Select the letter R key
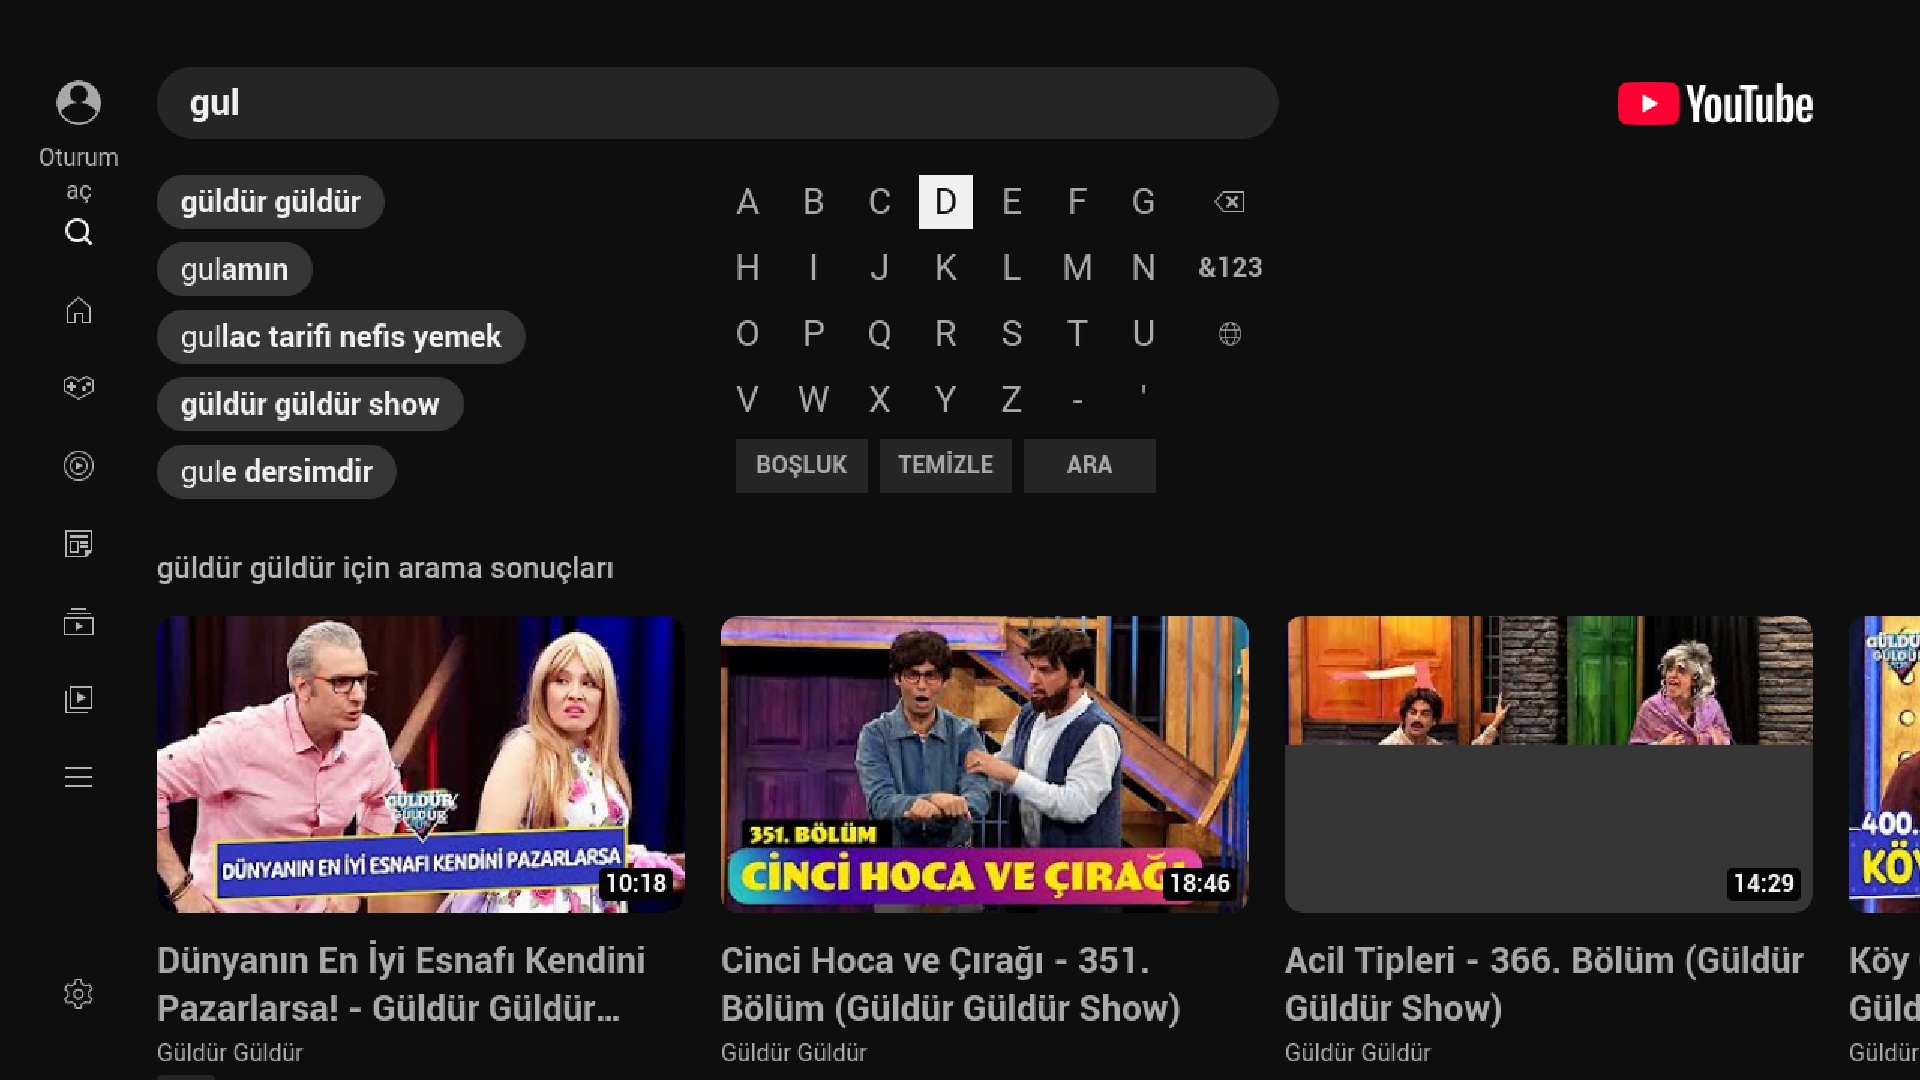The width and height of the screenshot is (1920, 1080). pyautogui.click(x=946, y=334)
